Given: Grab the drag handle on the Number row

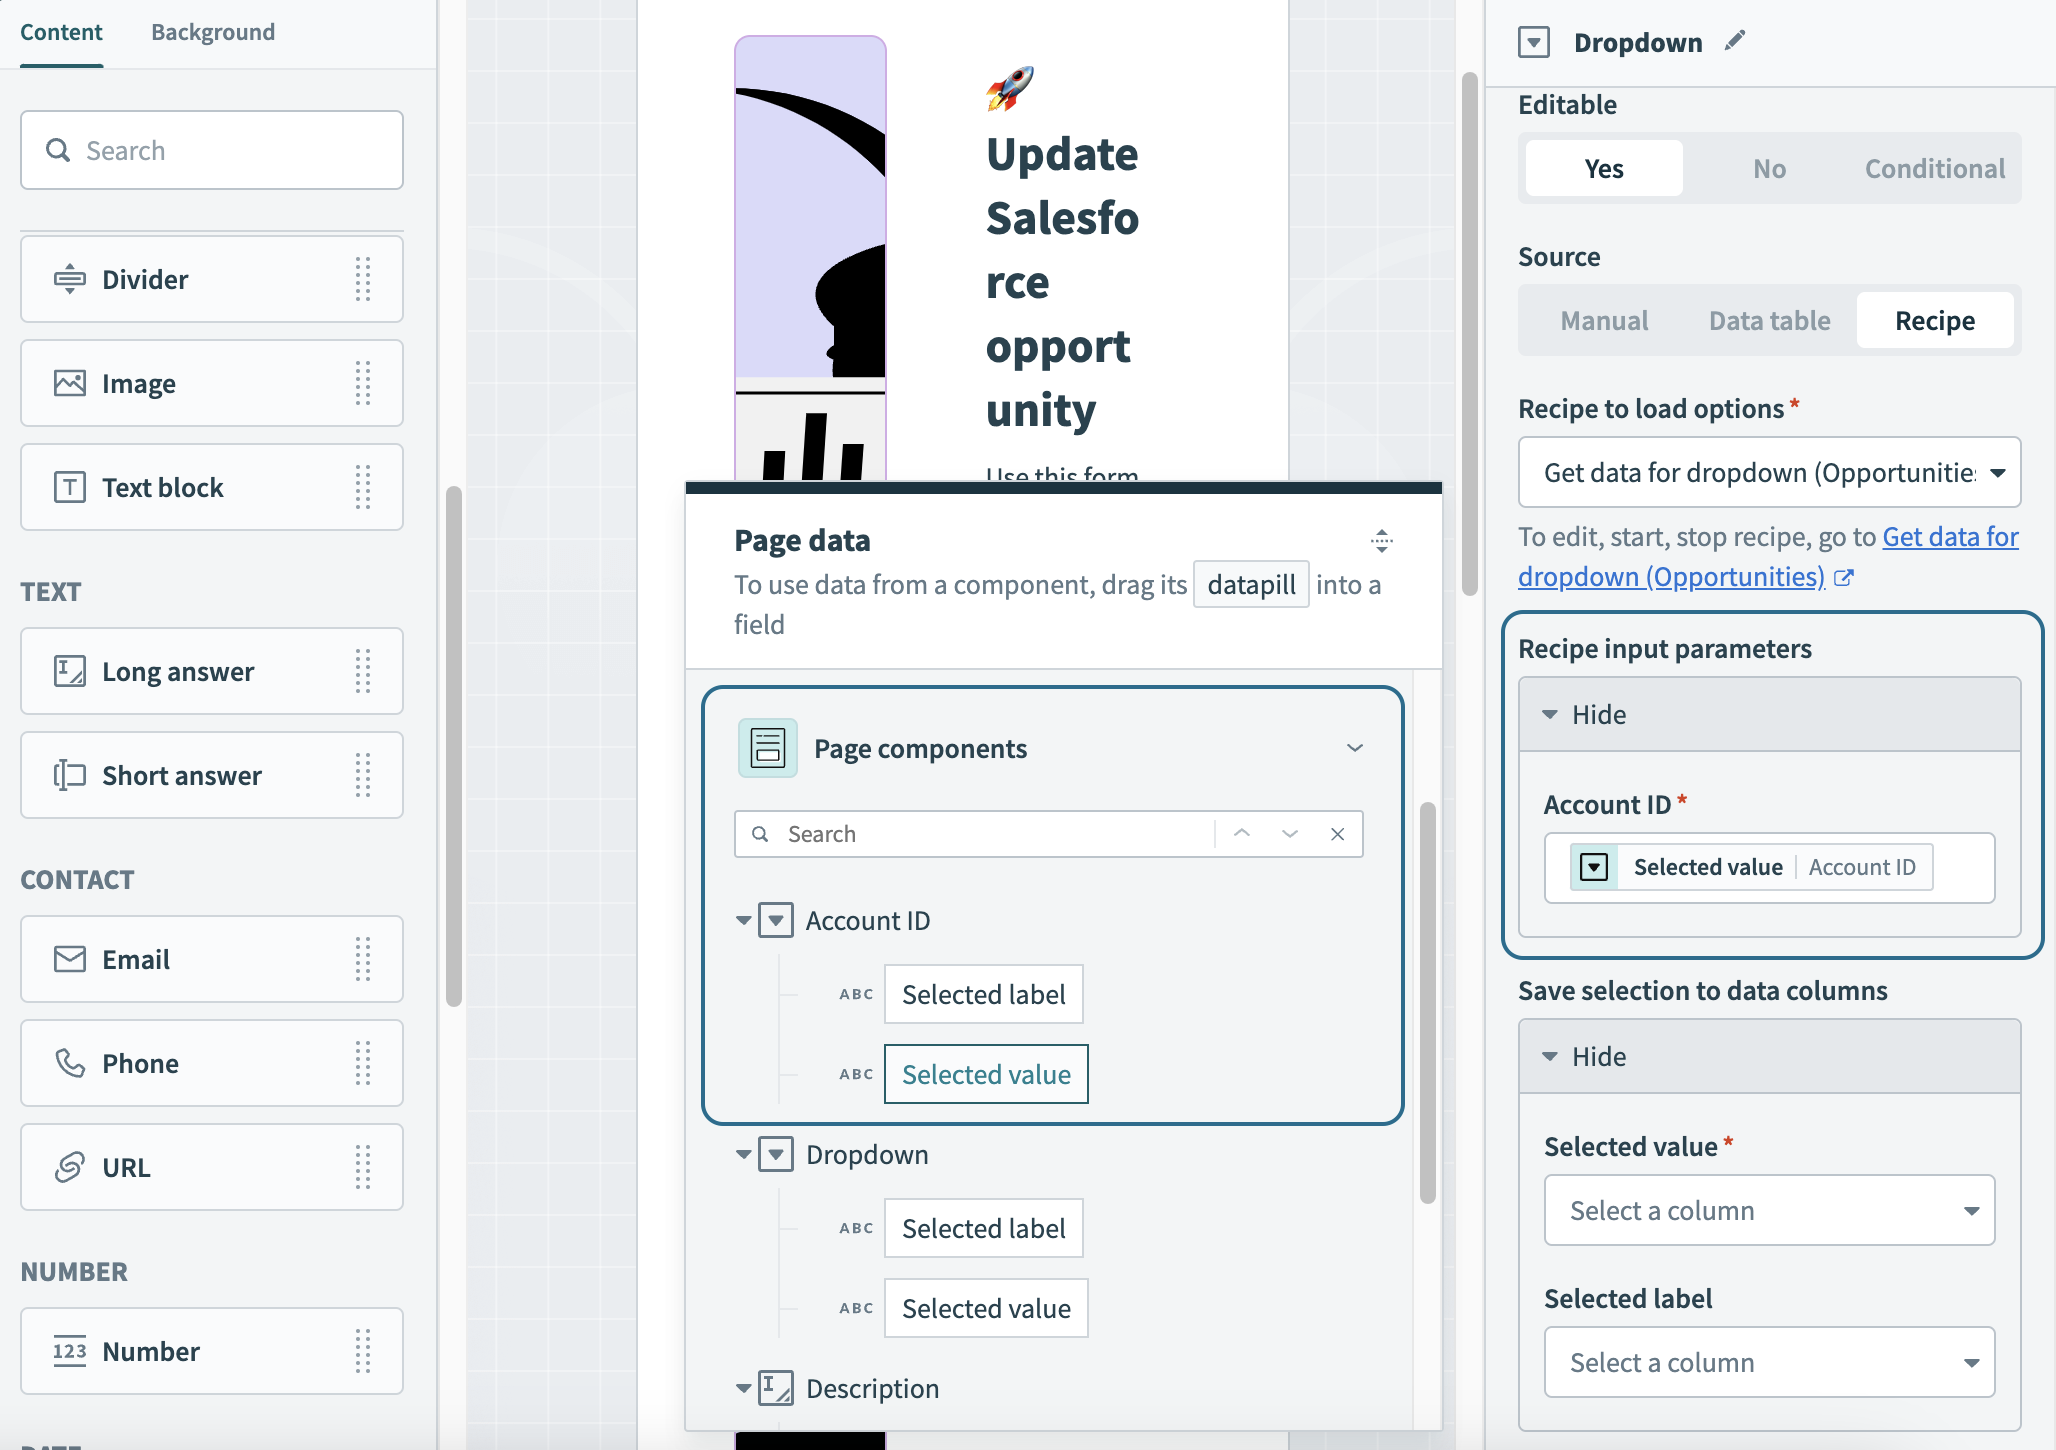Looking at the screenshot, I should [x=363, y=1351].
